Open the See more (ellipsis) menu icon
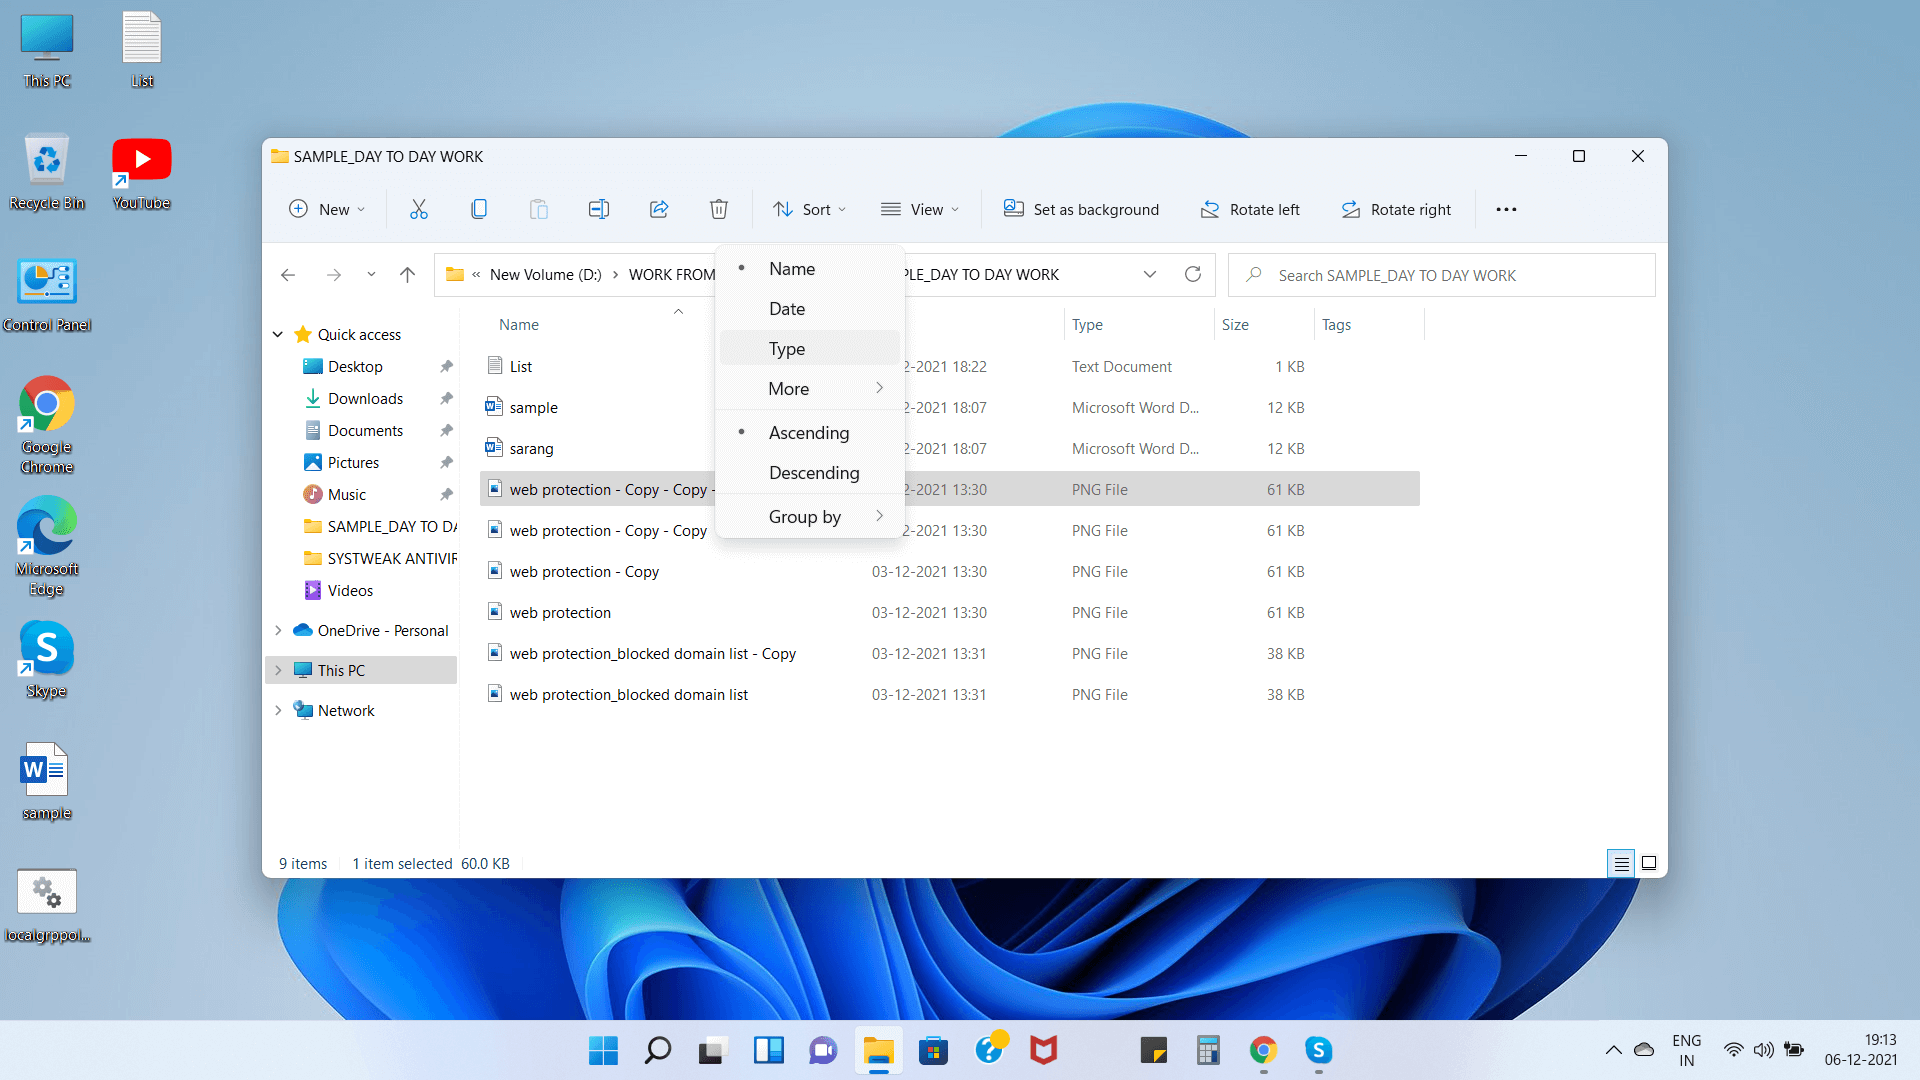The width and height of the screenshot is (1920, 1080). coord(1506,209)
